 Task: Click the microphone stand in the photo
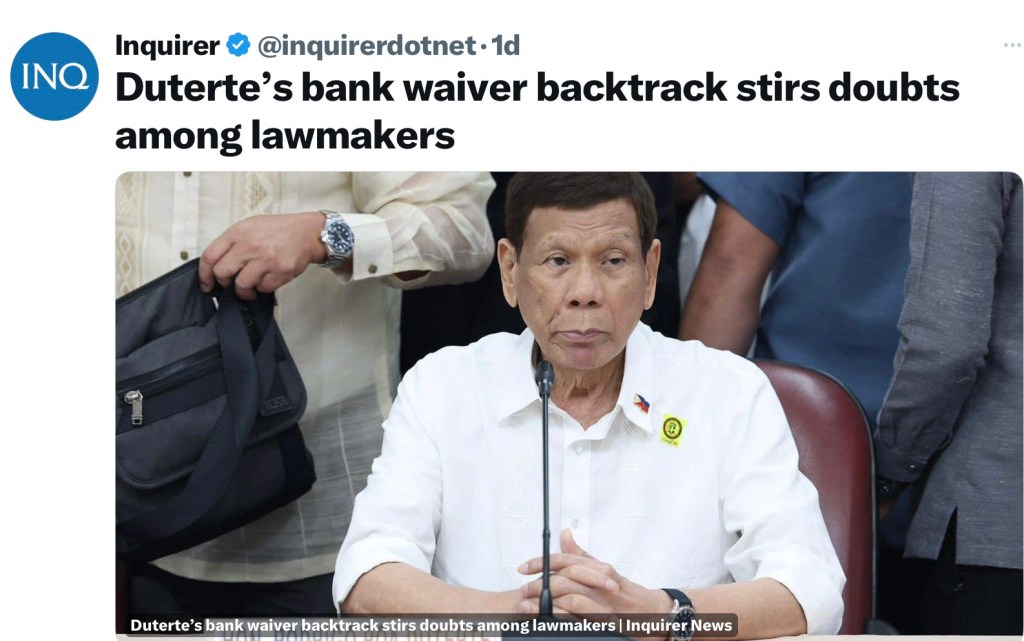pyautogui.click(x=545, y=486)
